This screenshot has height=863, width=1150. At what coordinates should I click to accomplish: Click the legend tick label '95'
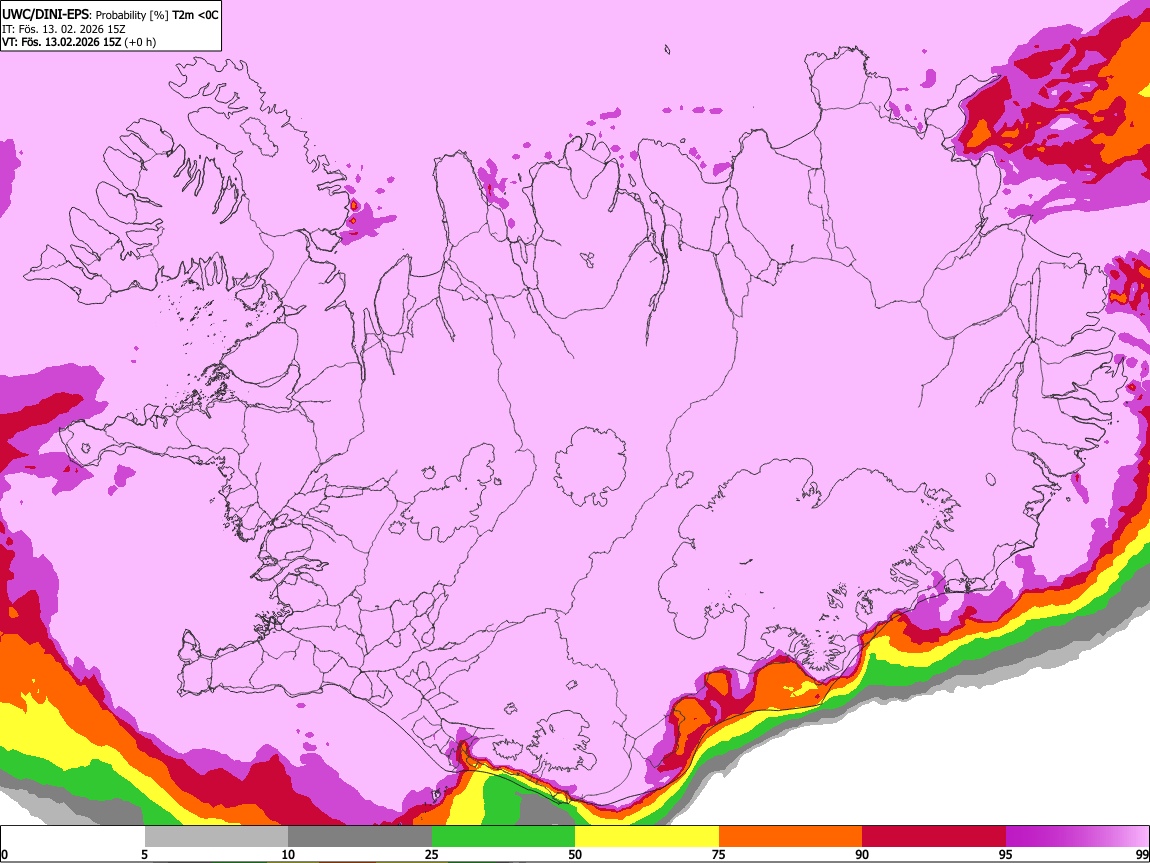pos(1006,854)
